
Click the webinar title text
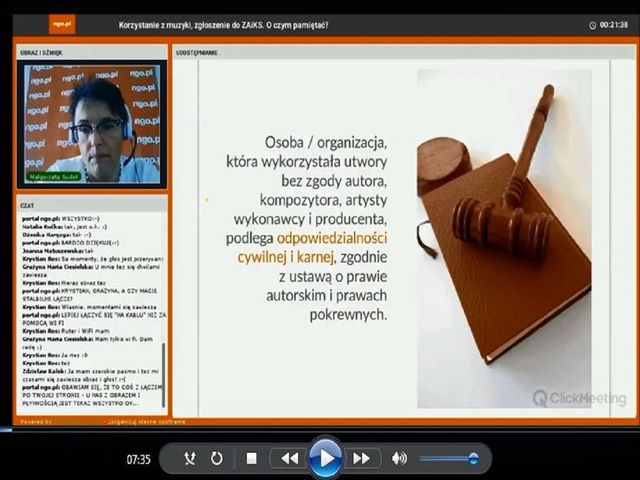(222, 24)
